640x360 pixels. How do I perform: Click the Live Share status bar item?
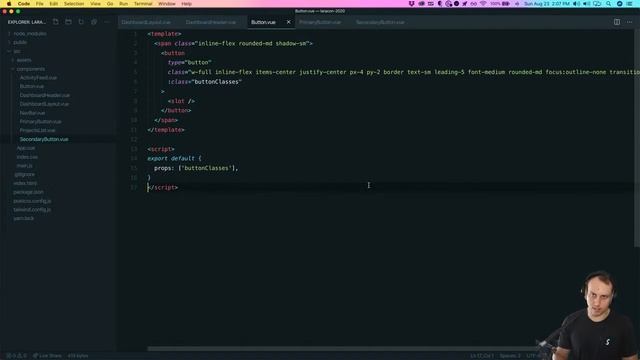pyautogui.click(x=47, y=356)
